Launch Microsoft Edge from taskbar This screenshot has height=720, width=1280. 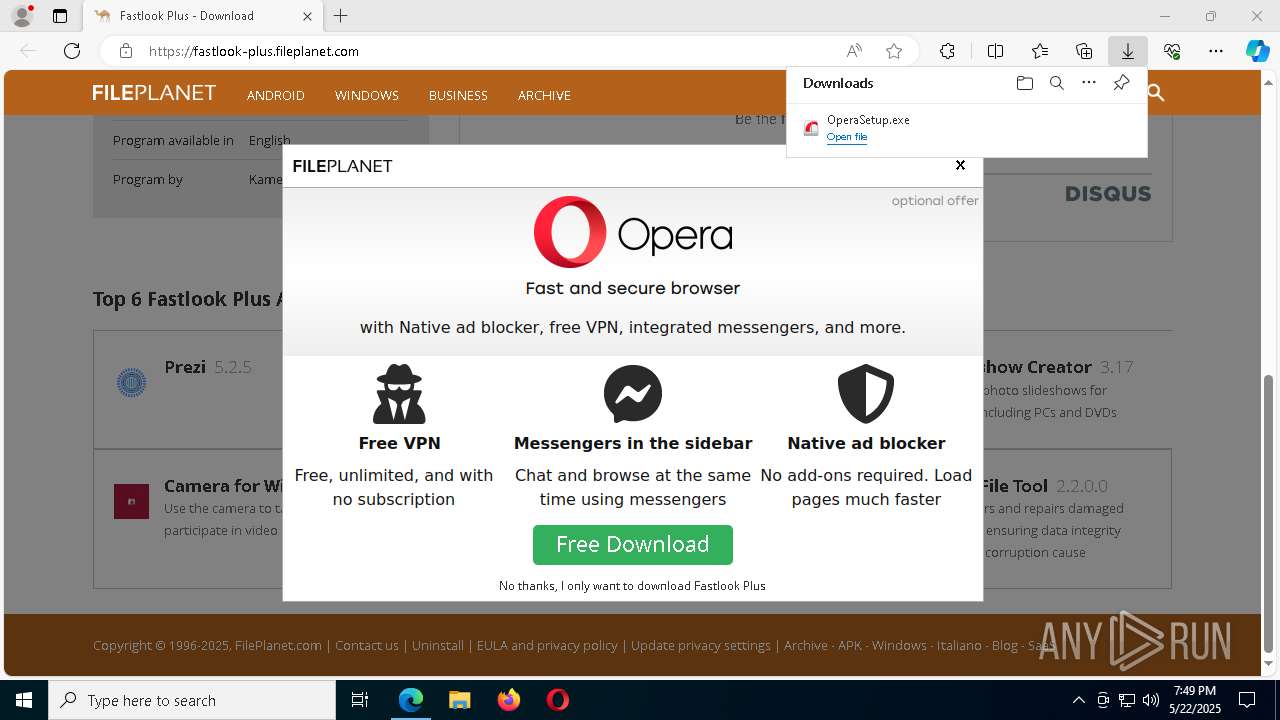tap(411, 700)
